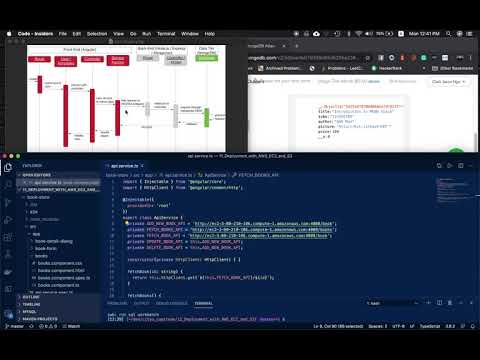Open the Help menu
The height and width of the screenshot is (360, 480).
coord(210,34)
